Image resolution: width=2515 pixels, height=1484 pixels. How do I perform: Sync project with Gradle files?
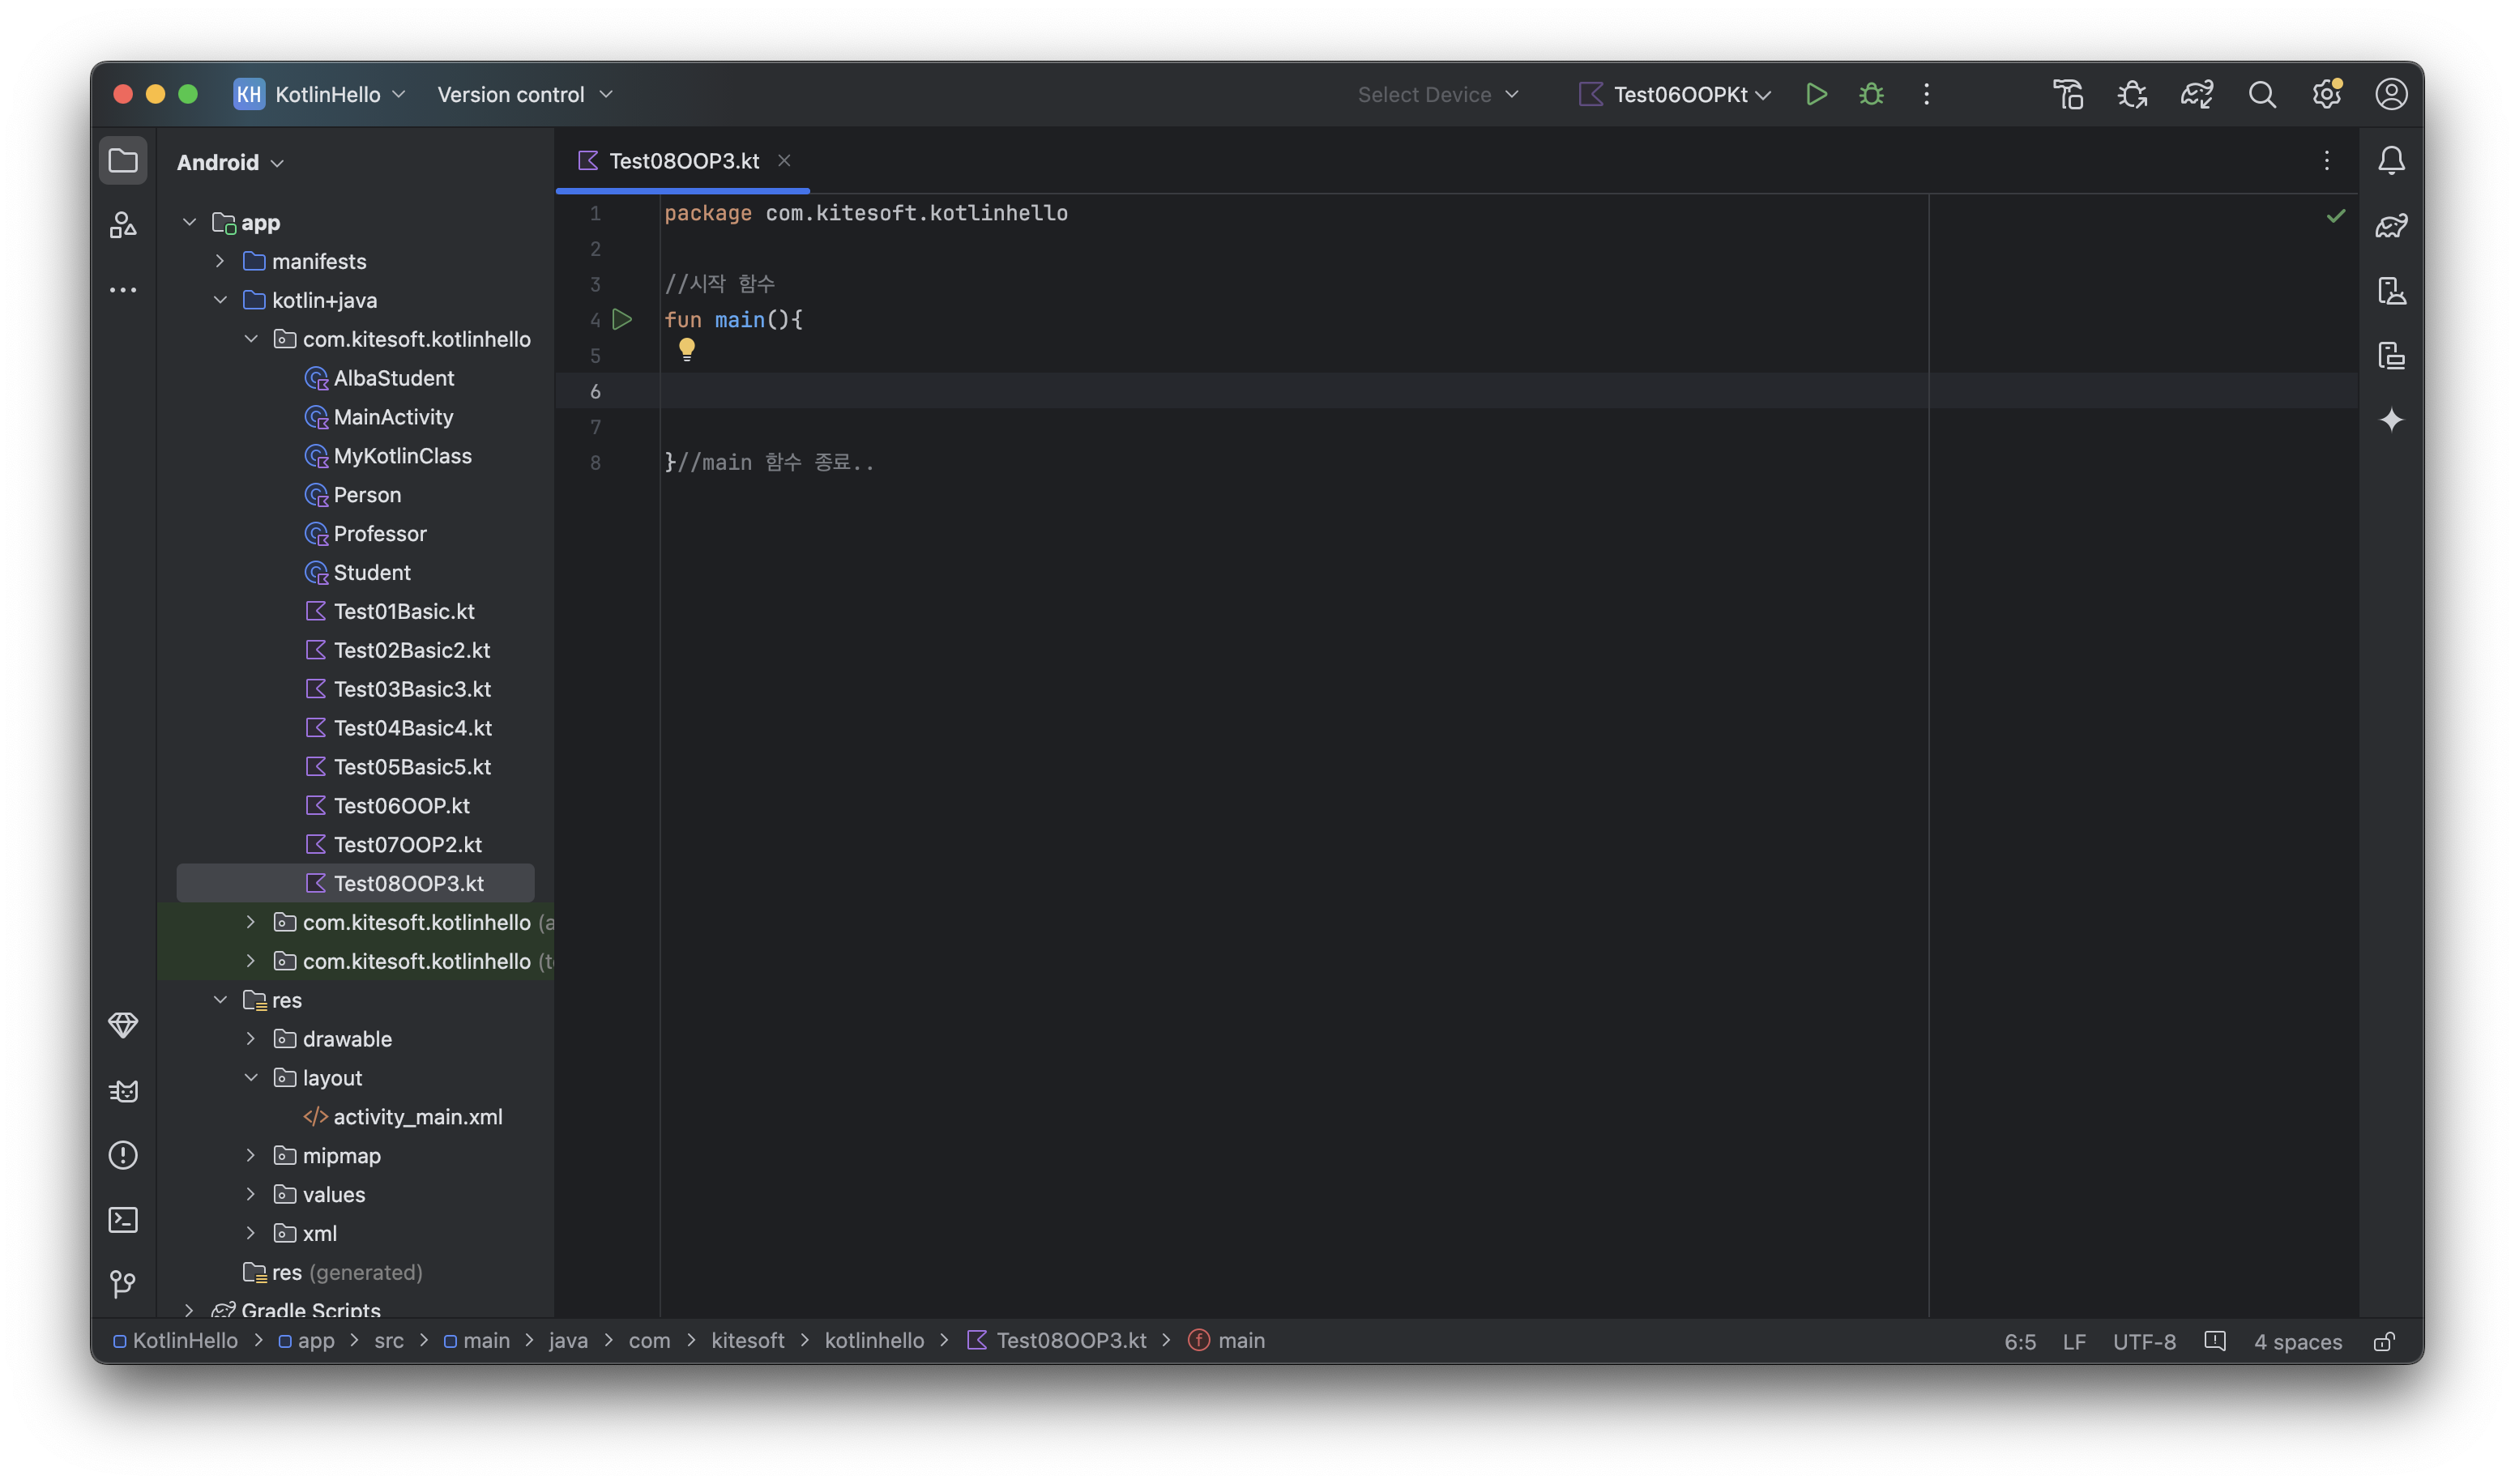2196,94
